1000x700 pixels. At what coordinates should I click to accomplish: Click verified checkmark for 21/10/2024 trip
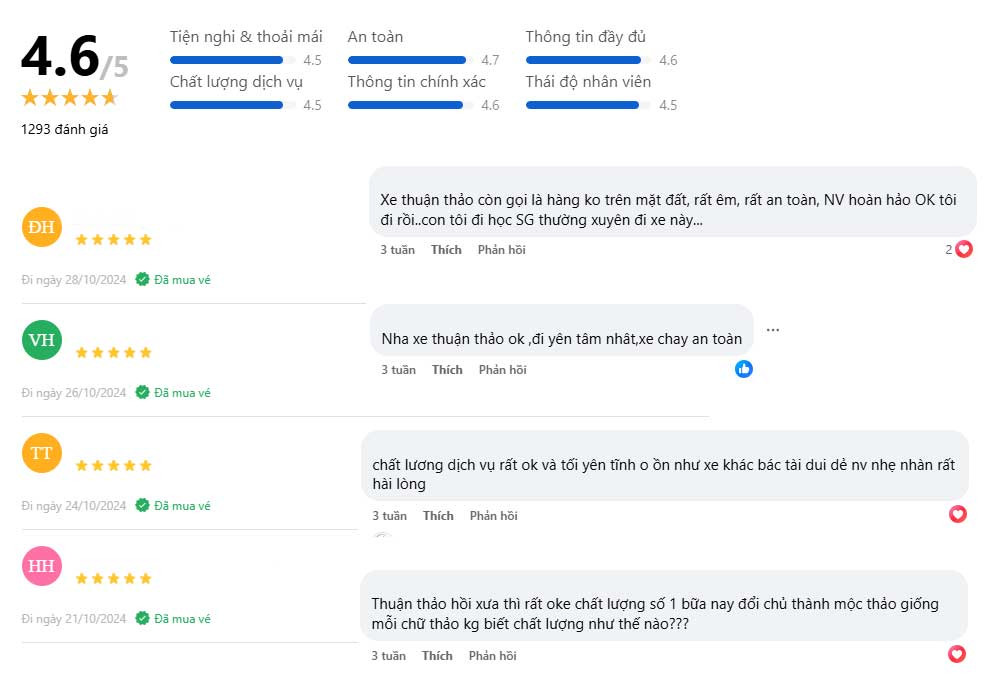[142, 618]
